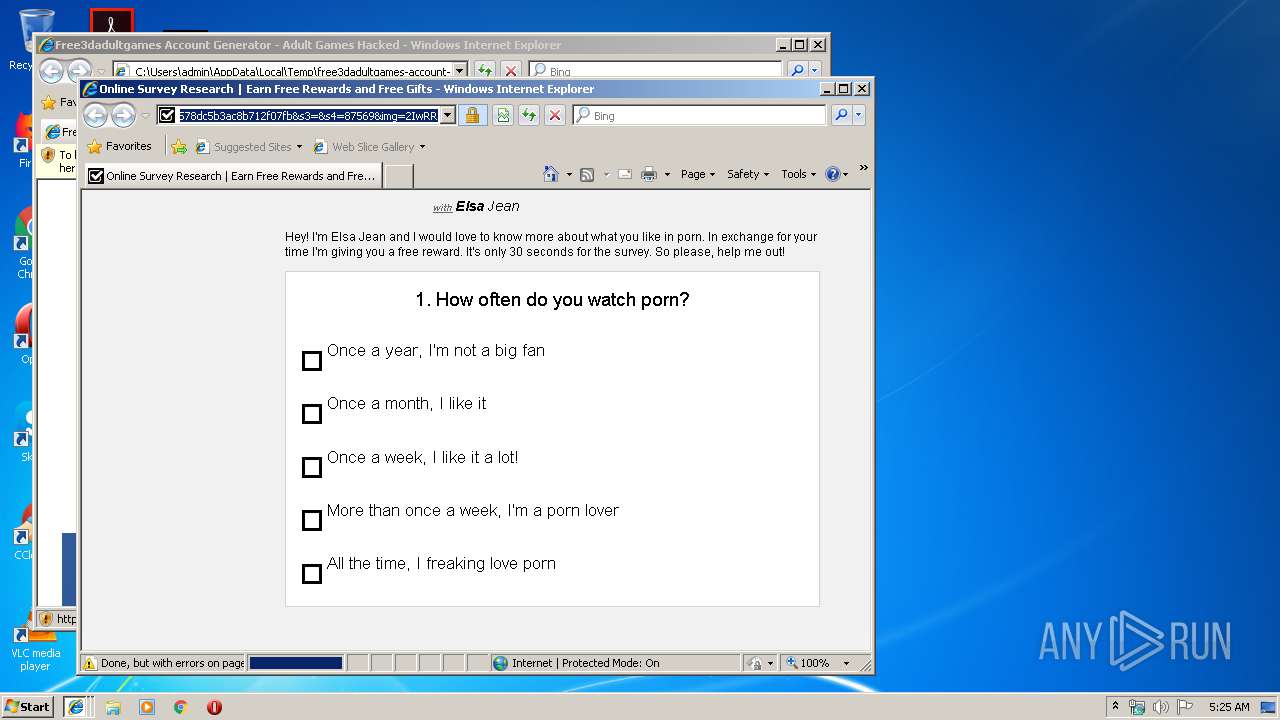Expand the address bar URL dropdown
This screenshot has width=1280, height=720.
[448, 115]
